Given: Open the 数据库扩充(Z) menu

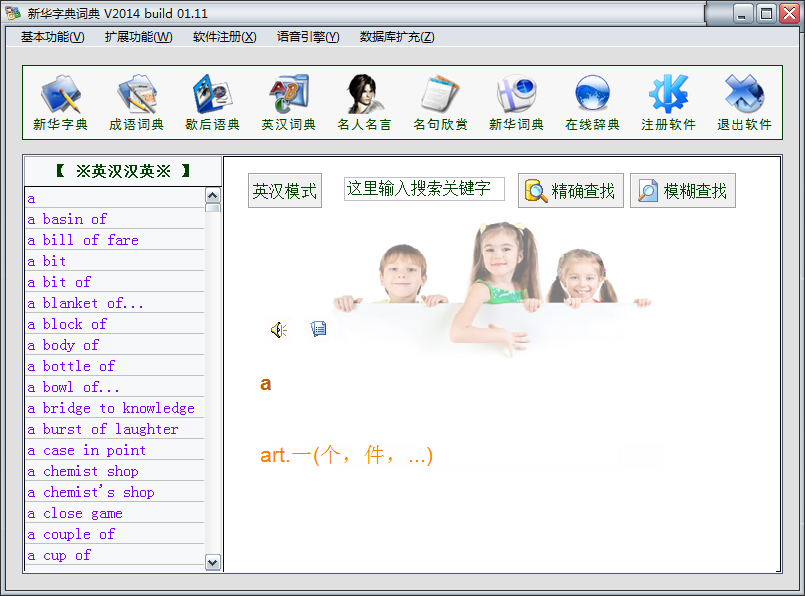Looking at the screenshot, I should 397,37.
